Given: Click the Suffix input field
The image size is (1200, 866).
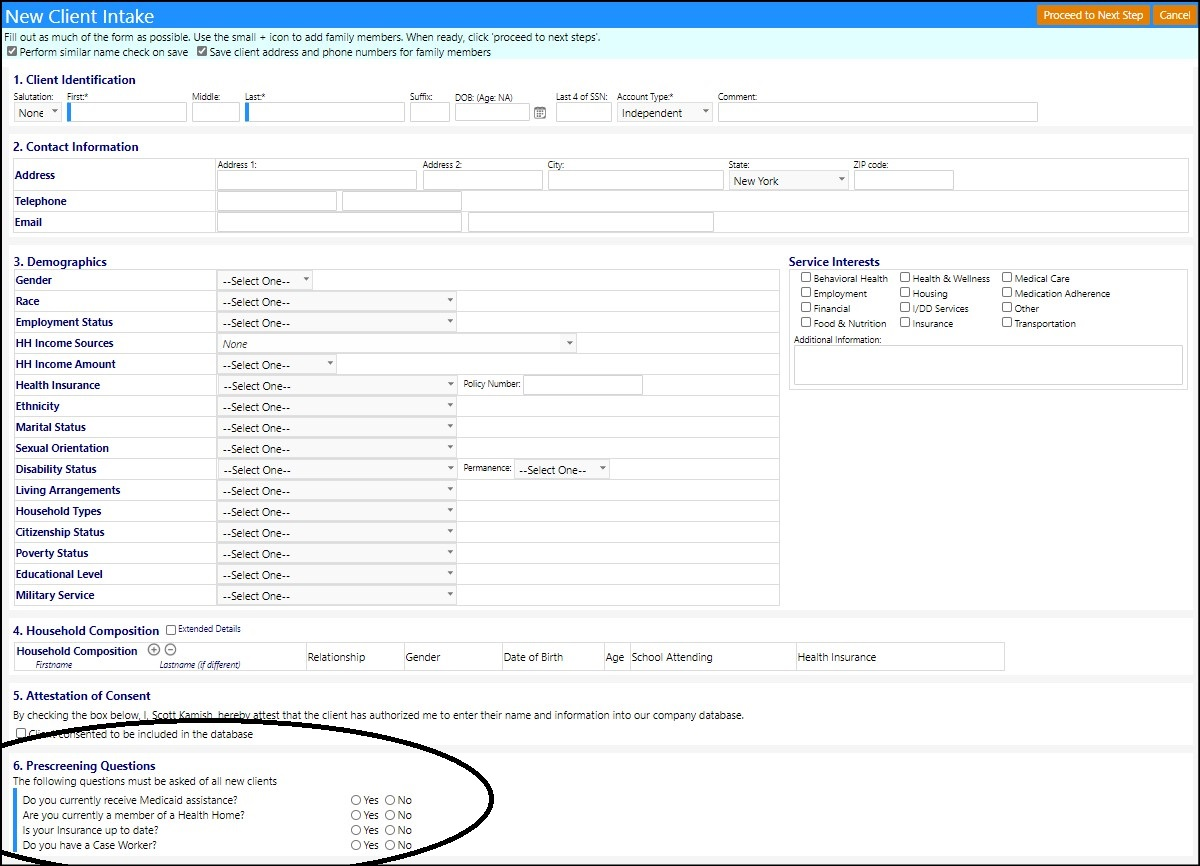Looking at the screenshot, I should (x=430, y=112).
